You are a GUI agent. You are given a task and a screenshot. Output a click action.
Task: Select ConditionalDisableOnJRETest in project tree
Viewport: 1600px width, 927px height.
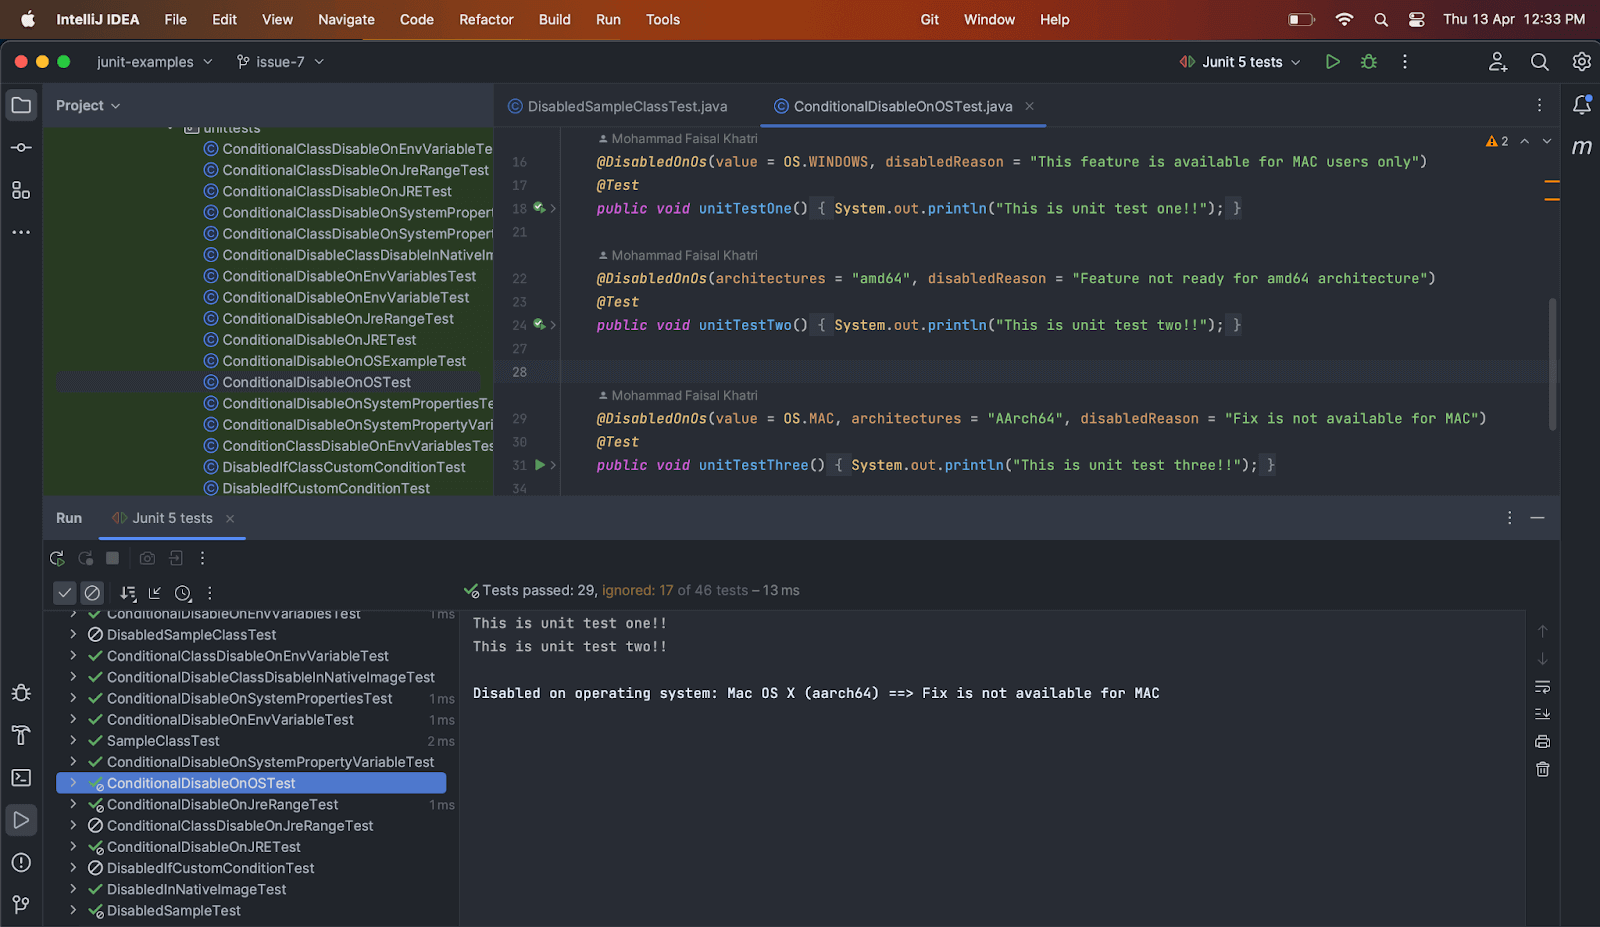point(319,340)
